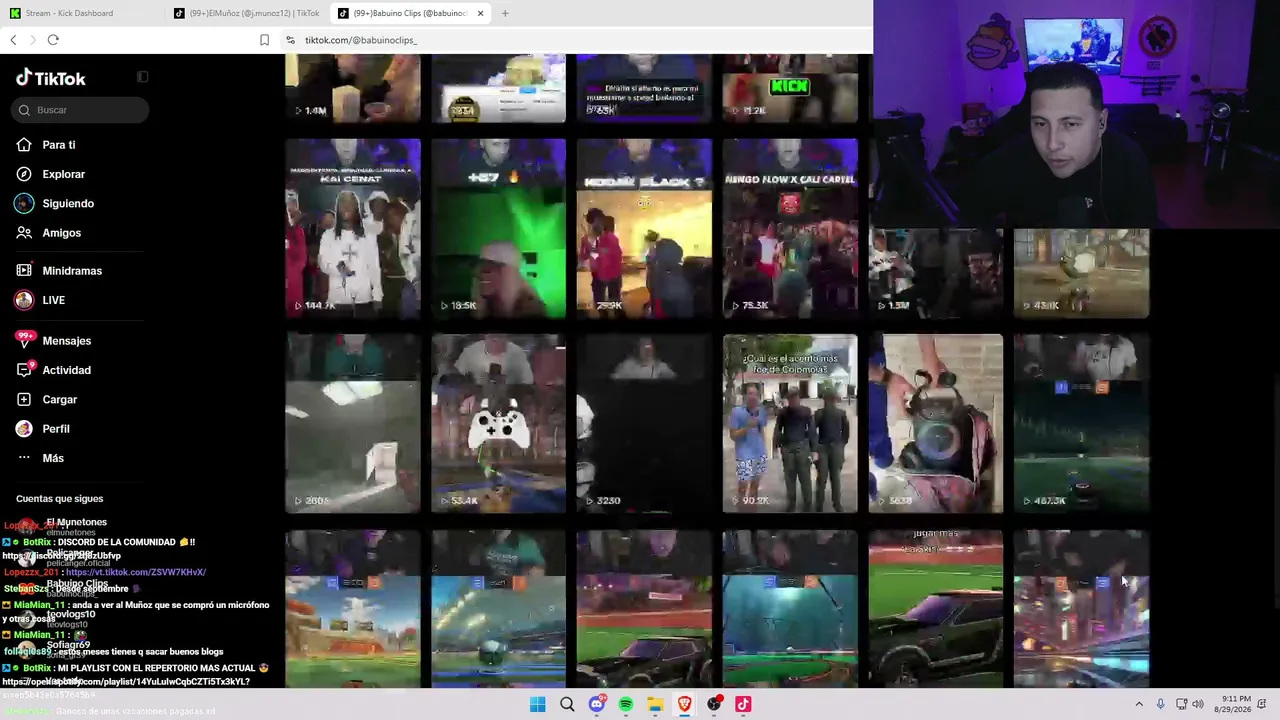Open the Sofiagr69 followed account
1280x720 pixels.
(68, 648)
